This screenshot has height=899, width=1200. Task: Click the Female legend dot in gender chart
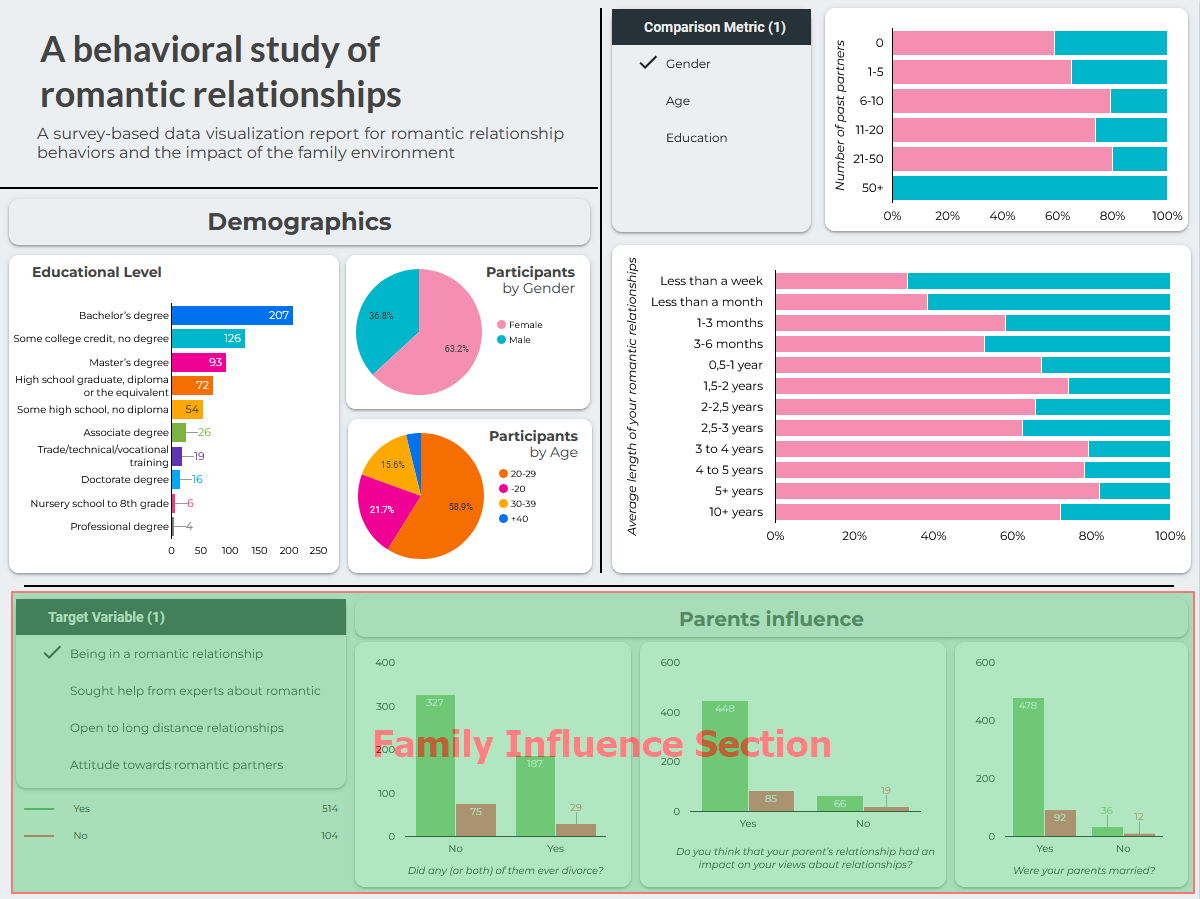[501, 325]
